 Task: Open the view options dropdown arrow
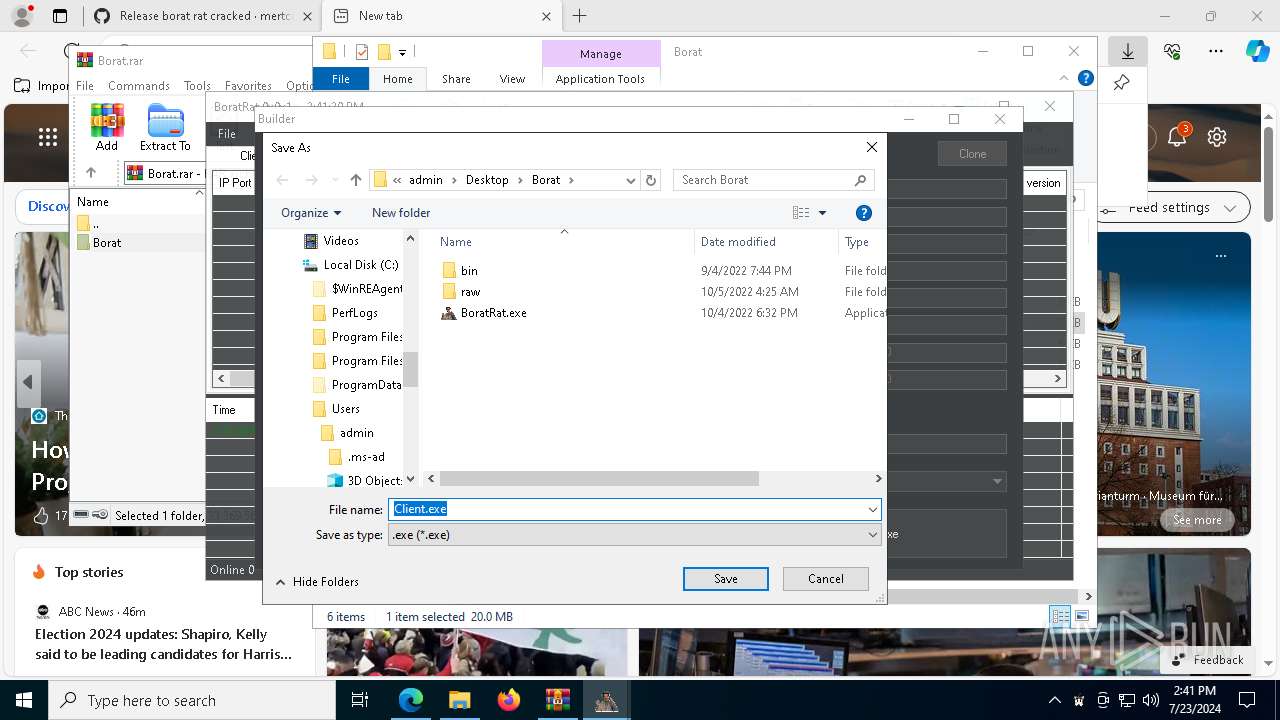[x=822, y=213]
